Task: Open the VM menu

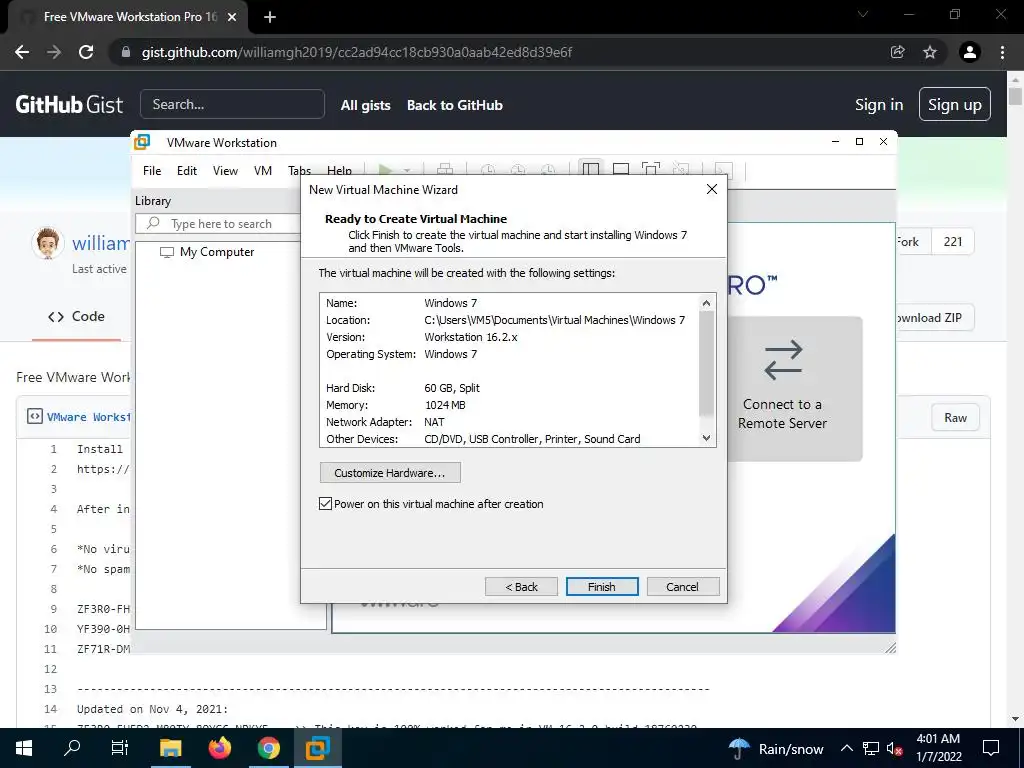Action: click(263, 170)
